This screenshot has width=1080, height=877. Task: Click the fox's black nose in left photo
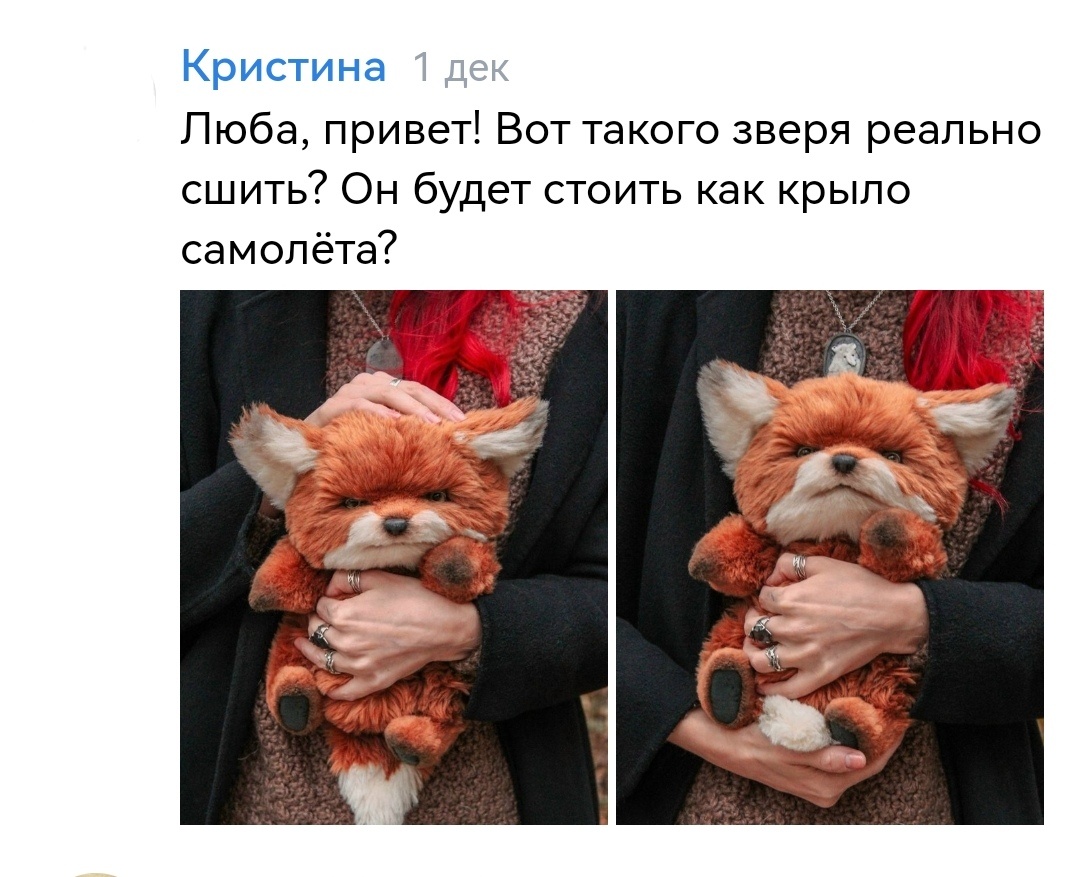pyautogui.click(x=395, y=527)
